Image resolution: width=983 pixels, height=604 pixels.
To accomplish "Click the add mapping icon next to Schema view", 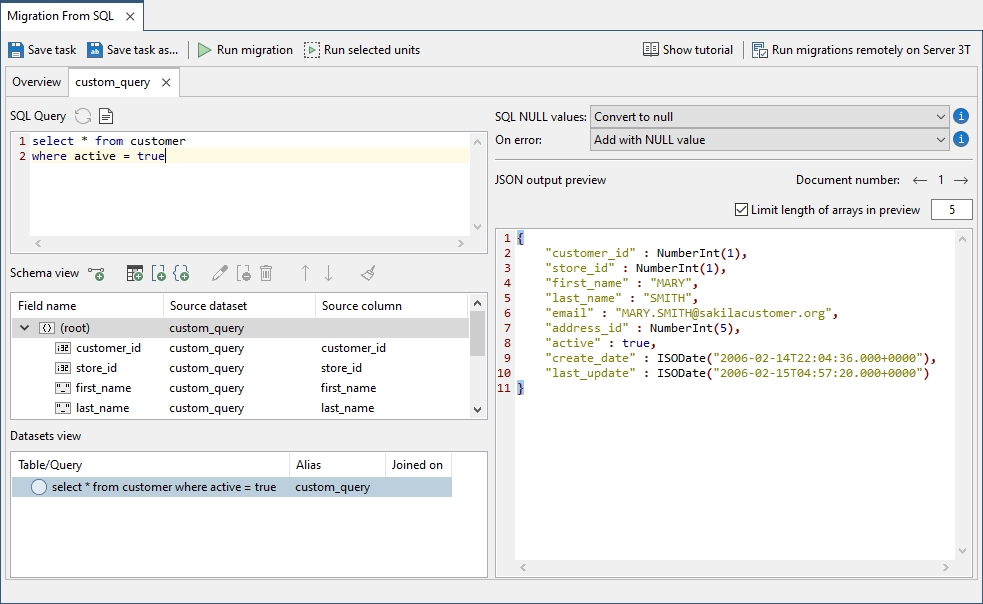I will click(x=97, y=273).
